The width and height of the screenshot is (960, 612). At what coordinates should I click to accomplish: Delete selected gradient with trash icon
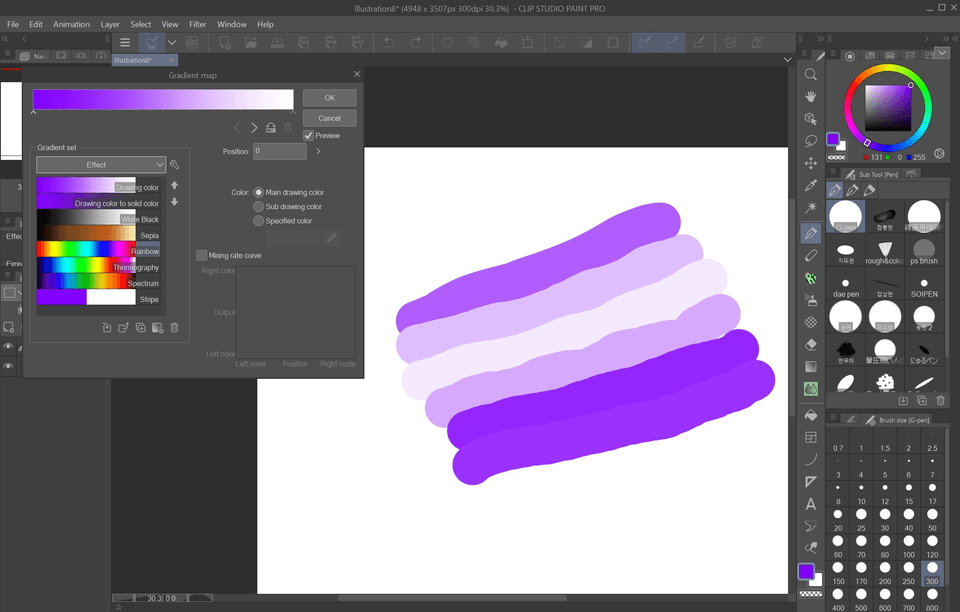click(x=174, y=328)
